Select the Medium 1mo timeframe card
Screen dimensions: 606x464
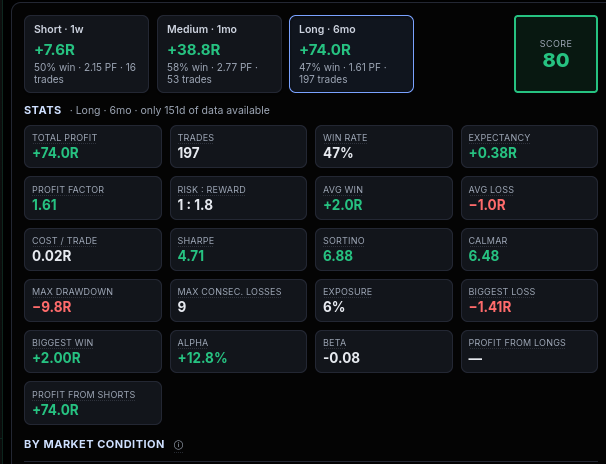click(219, 54)
